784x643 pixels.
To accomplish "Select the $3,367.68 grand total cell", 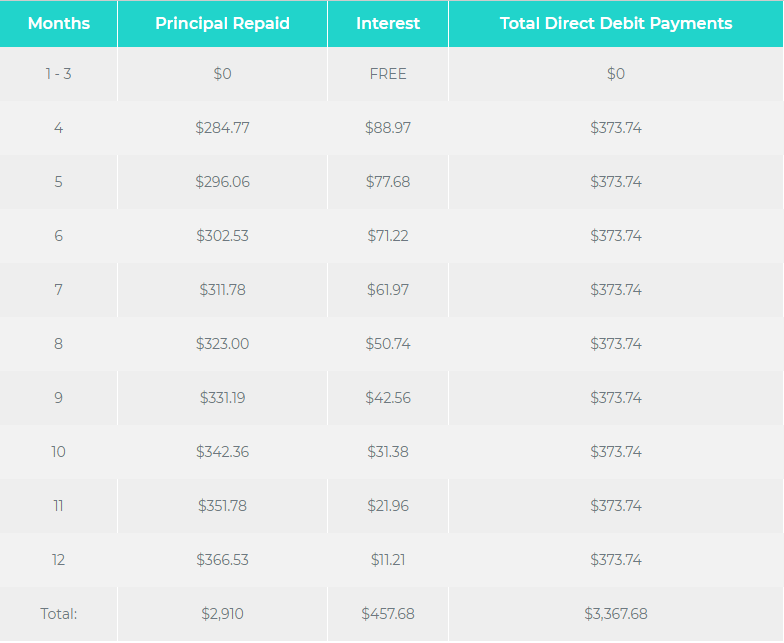I will [616, 614].
